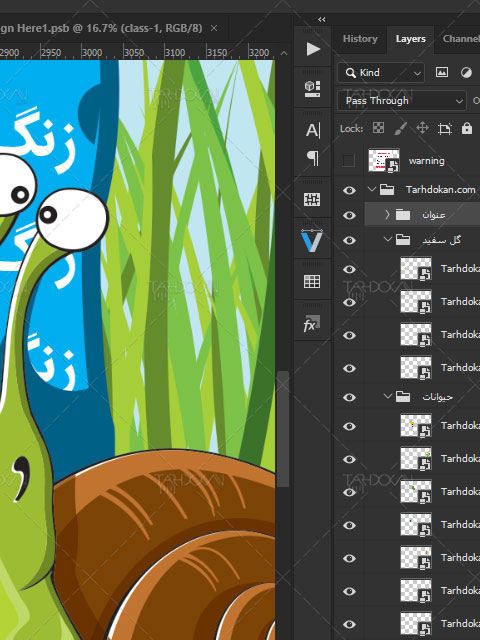Expand the عنوان folder group
The image size is (480, 640).
(x=387, y=214)
